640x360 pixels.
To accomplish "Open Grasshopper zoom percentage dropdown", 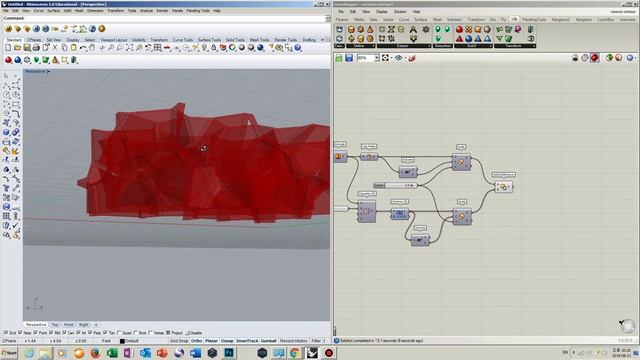I will pos(377,58).
